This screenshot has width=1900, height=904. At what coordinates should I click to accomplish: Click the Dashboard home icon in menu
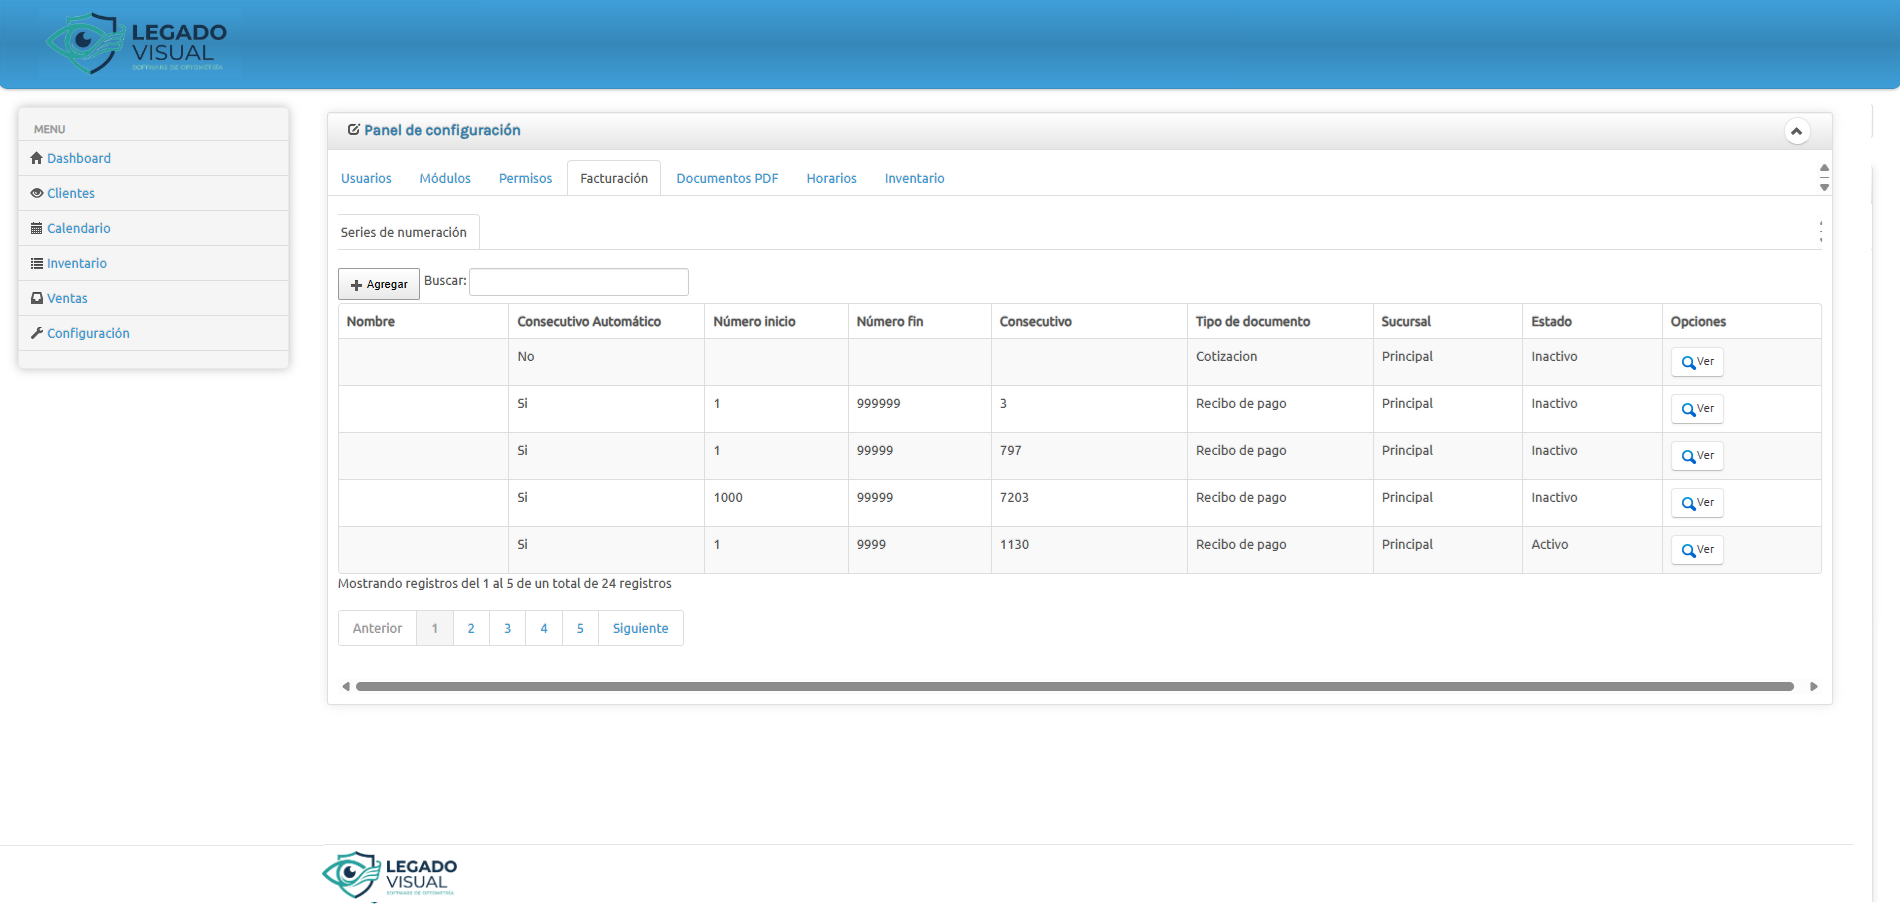(x=37, y=158)
